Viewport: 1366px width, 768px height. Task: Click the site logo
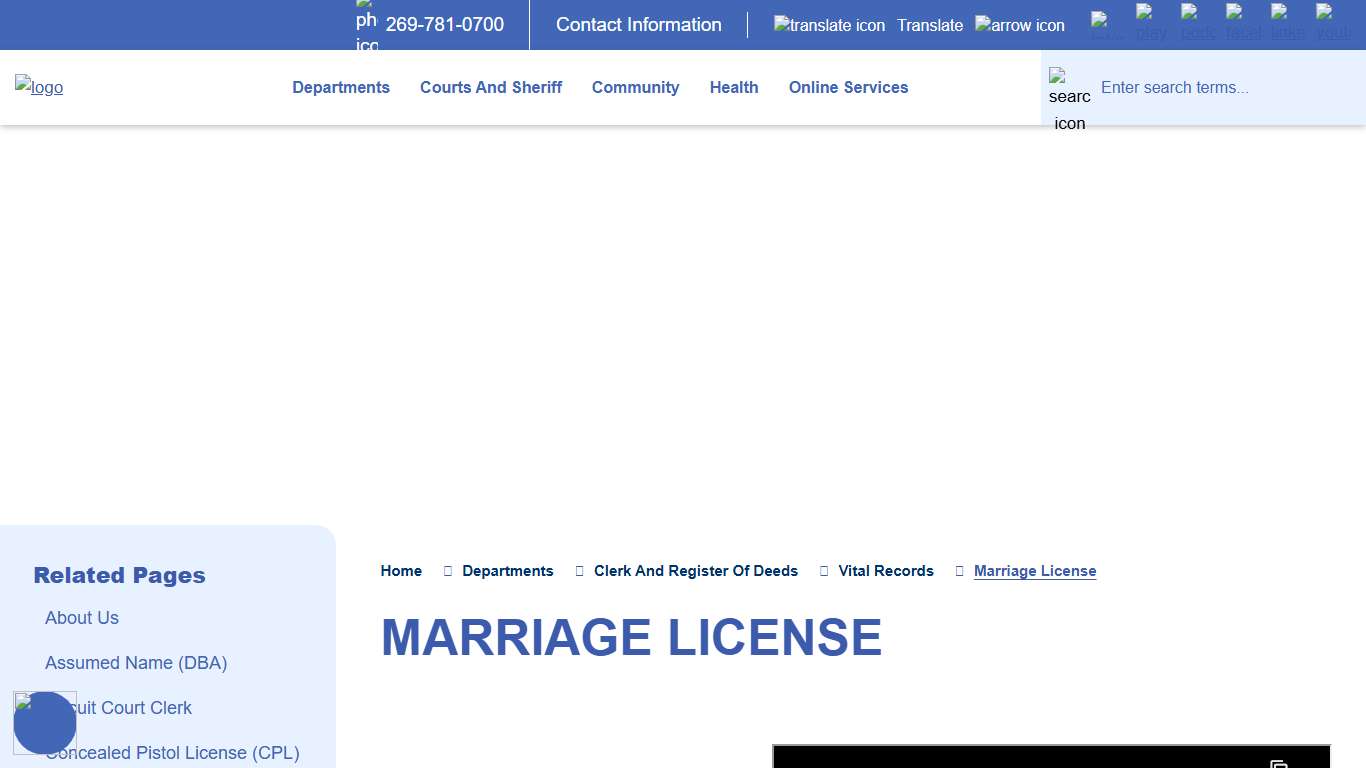[x=39, y=87]
